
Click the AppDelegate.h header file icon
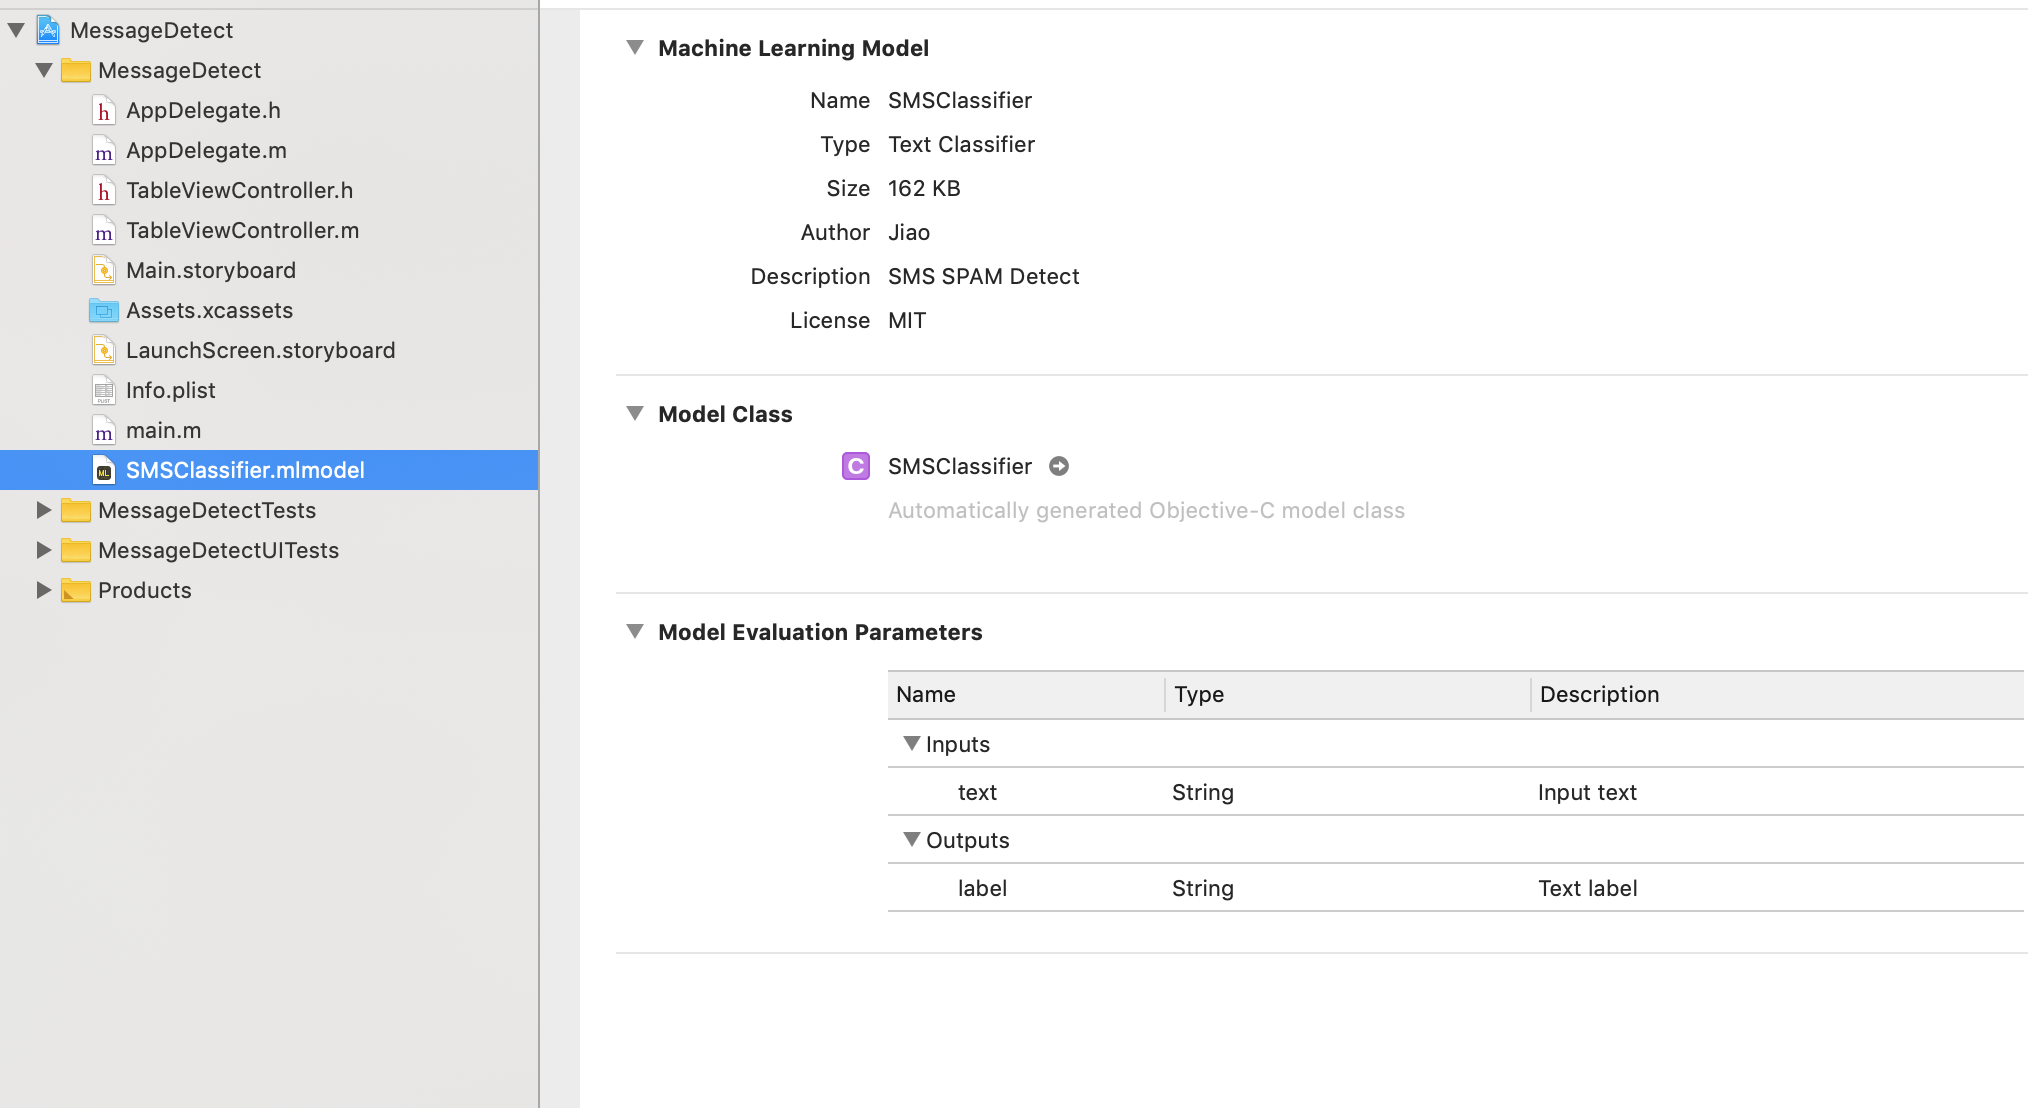pos(103,110)
